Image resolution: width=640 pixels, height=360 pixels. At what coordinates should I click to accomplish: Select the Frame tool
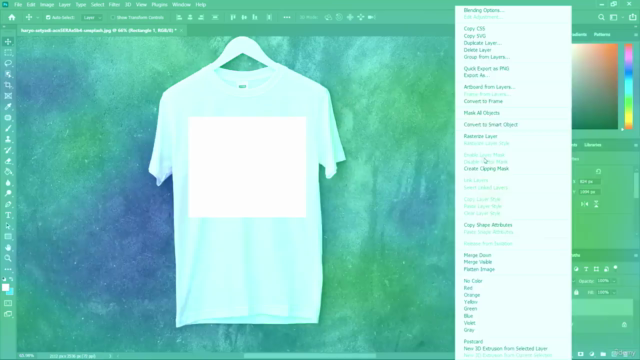[8, 96]
